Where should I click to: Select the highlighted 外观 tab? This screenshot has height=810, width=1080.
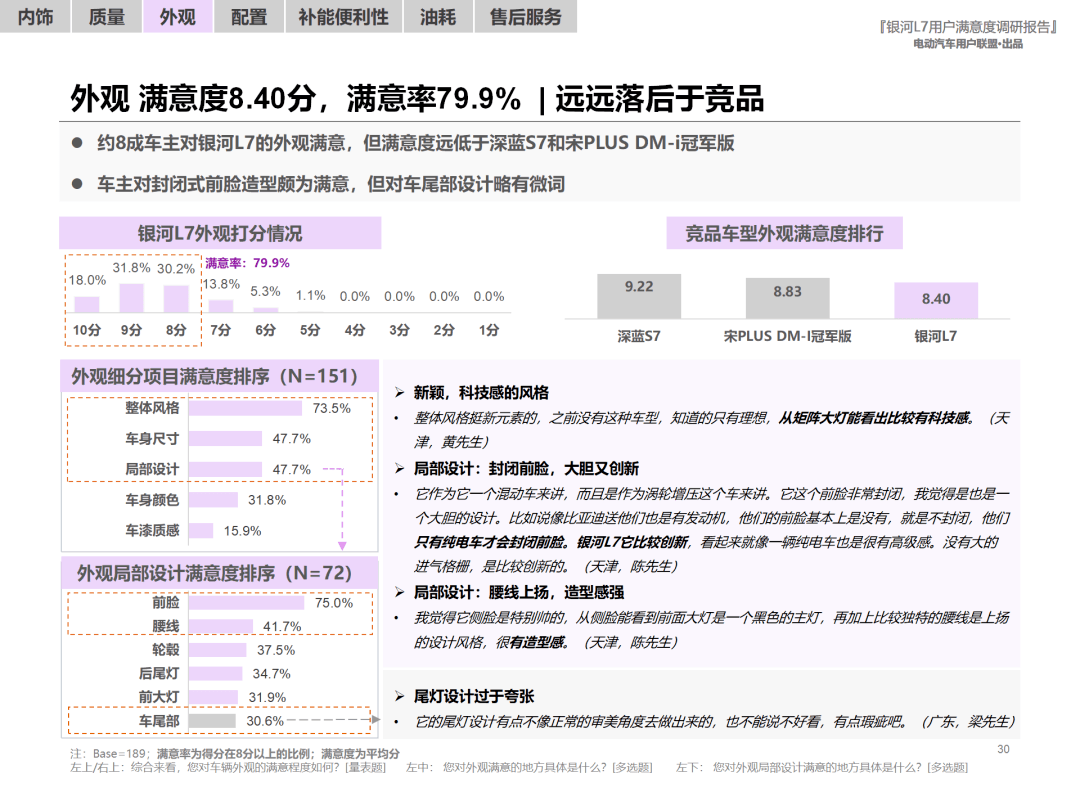click(x=177, y=17)
